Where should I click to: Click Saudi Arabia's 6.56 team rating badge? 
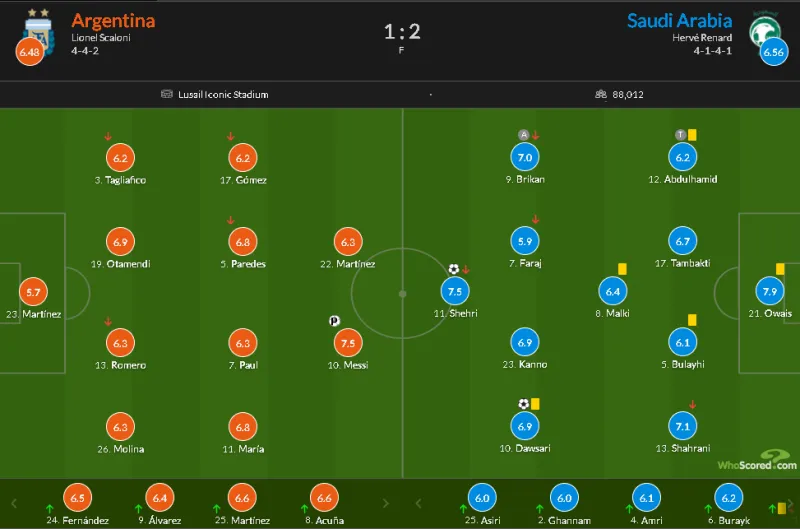pyautogui.click(x=773, y=50)
